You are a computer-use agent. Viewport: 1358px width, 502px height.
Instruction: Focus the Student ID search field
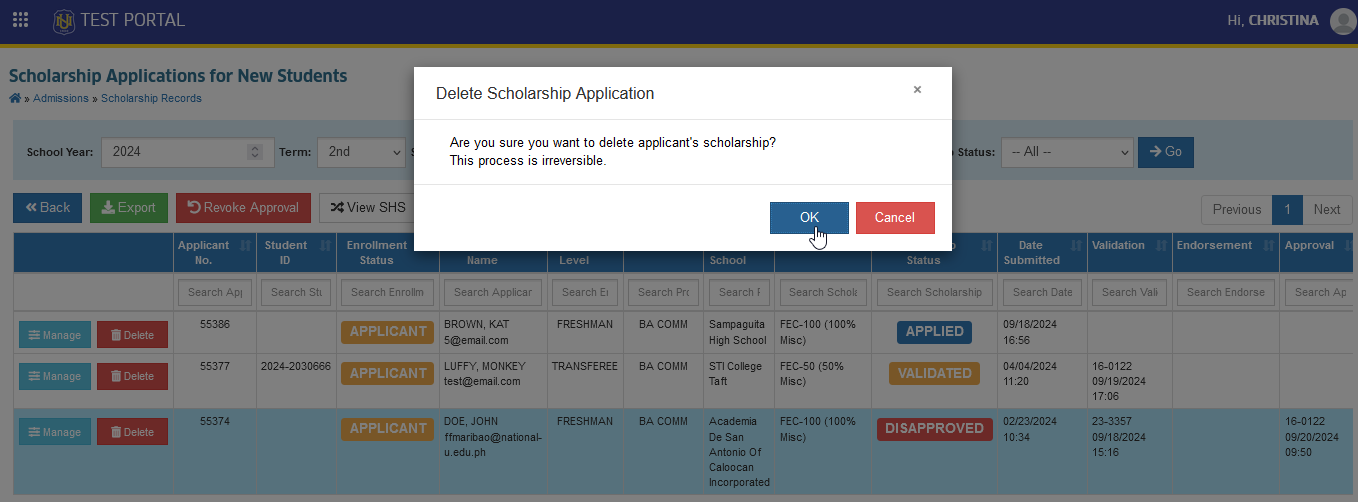point(296,292)
